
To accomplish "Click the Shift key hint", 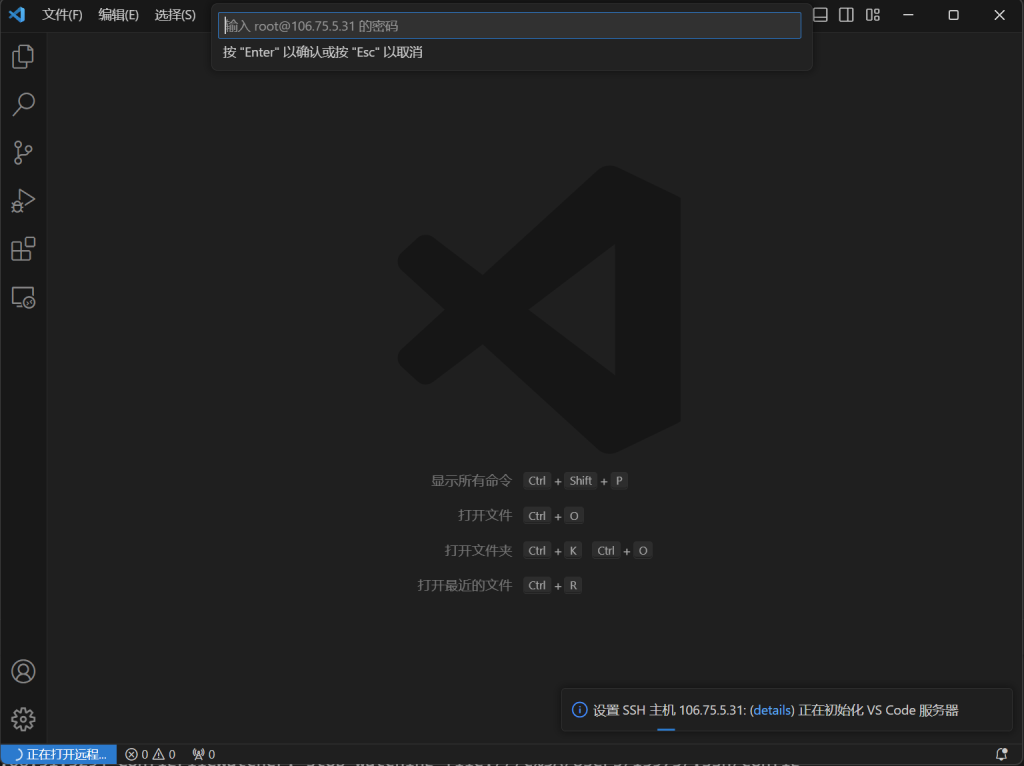I will coord(581,481).
